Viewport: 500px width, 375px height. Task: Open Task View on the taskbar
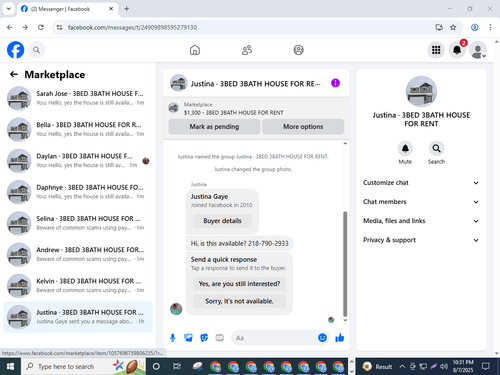pos(176,366)
